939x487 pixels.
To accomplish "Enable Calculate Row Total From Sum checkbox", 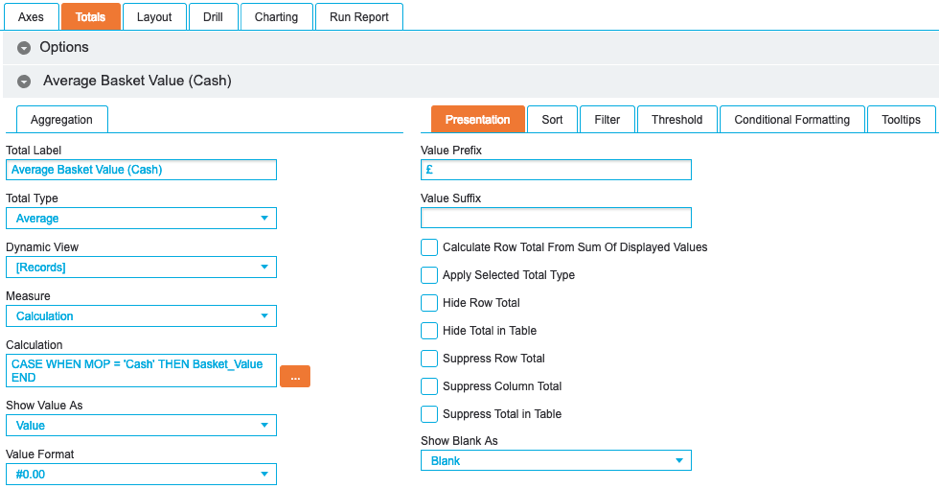I will point(429,247).
